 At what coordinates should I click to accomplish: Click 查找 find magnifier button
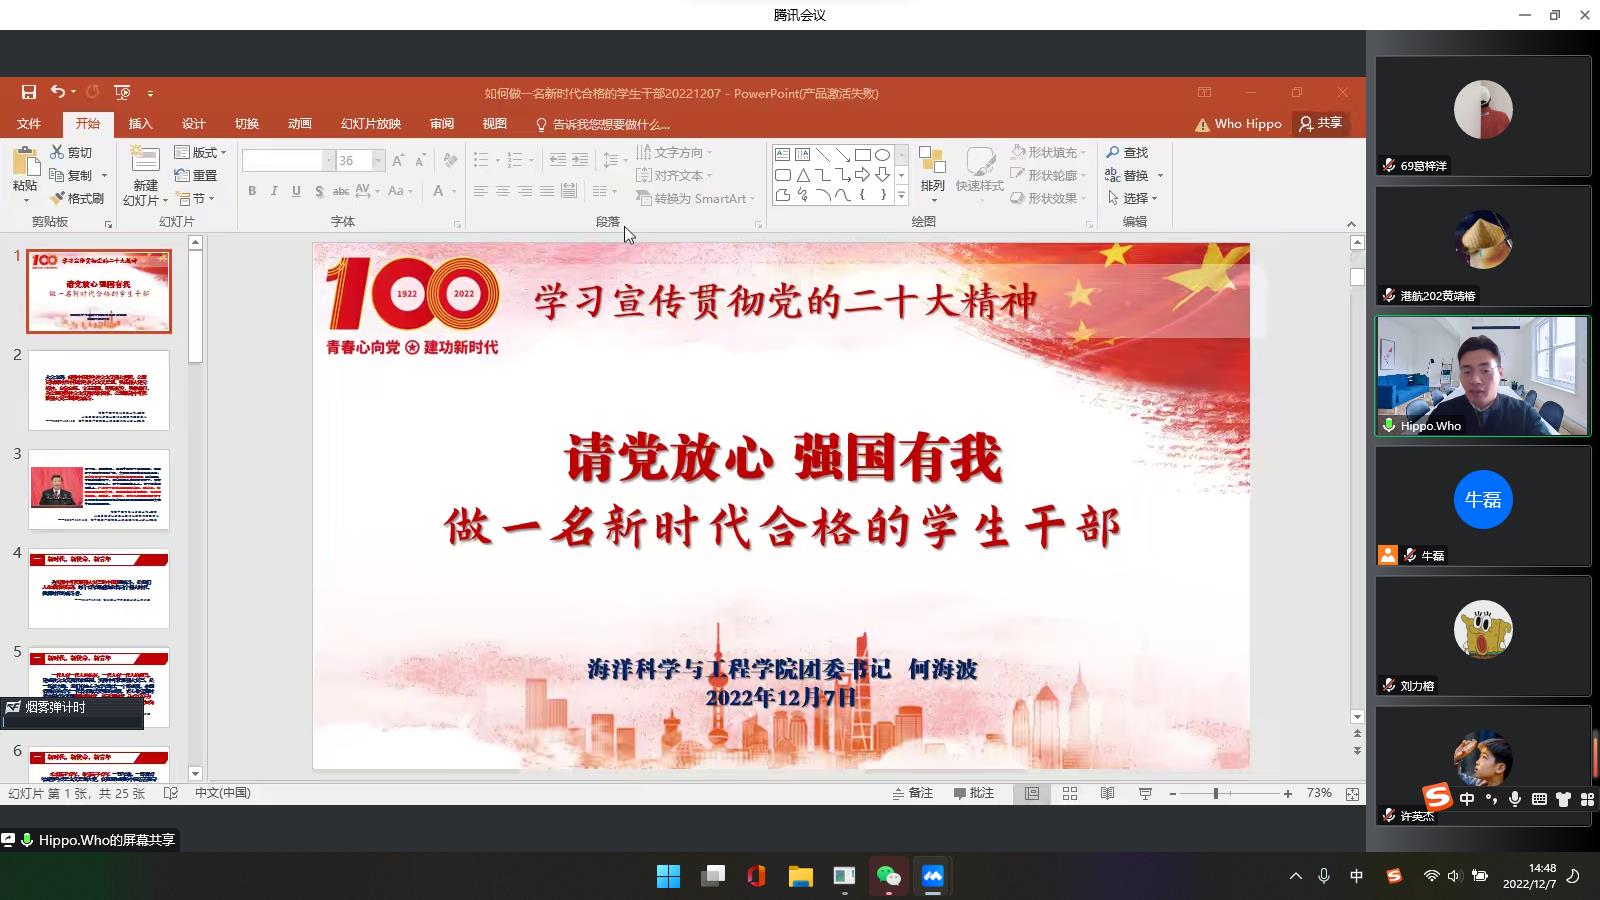click(1128, 152)
